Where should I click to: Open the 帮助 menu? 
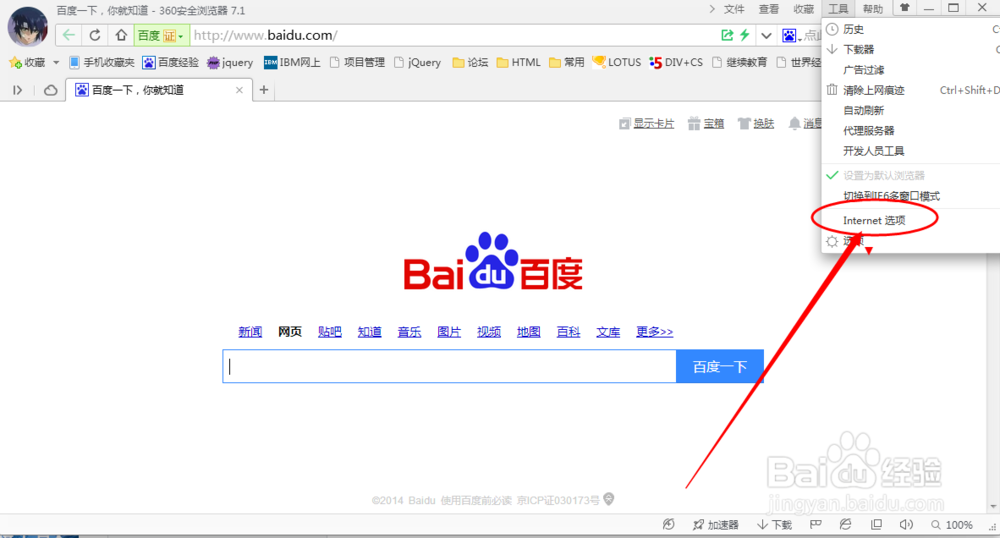pos(873,9)
